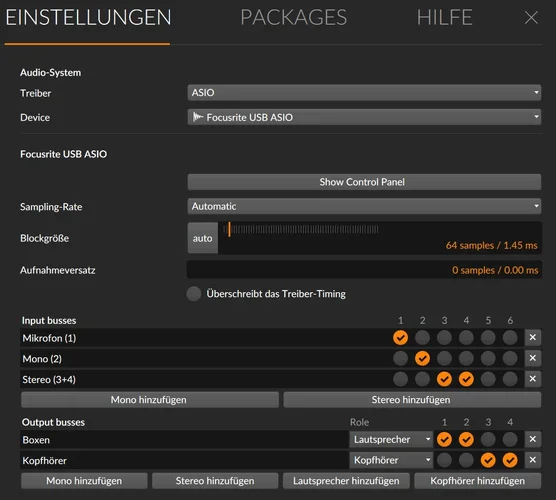The image size is (556, 500).
Task: Open the Device Focusrite USB ASIO dropdown
Action: (x=364, y=117)
